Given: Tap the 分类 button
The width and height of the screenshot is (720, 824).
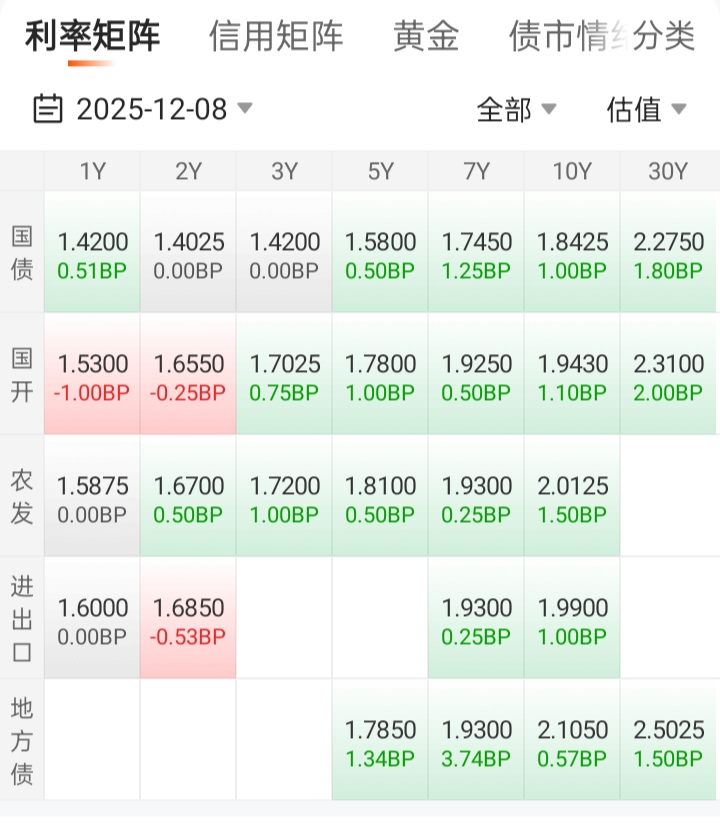Looking at the screenshot, I should [x=665, y=37].
